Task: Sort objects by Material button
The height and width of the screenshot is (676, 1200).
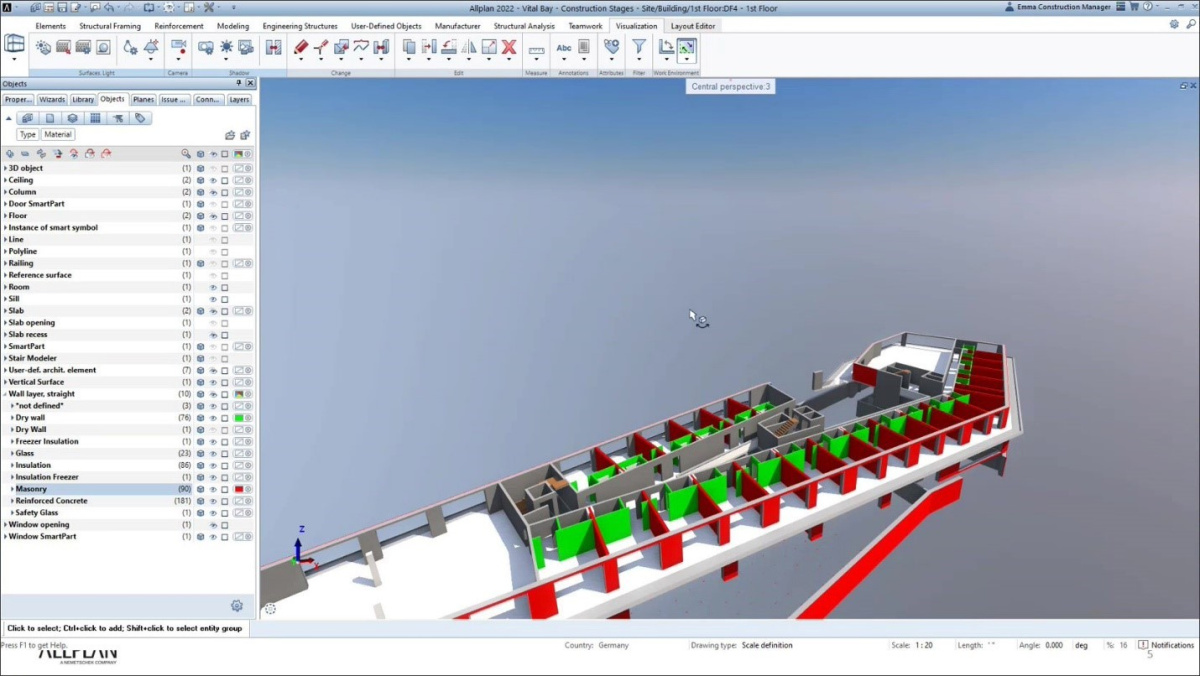Action: click(58, 134)
